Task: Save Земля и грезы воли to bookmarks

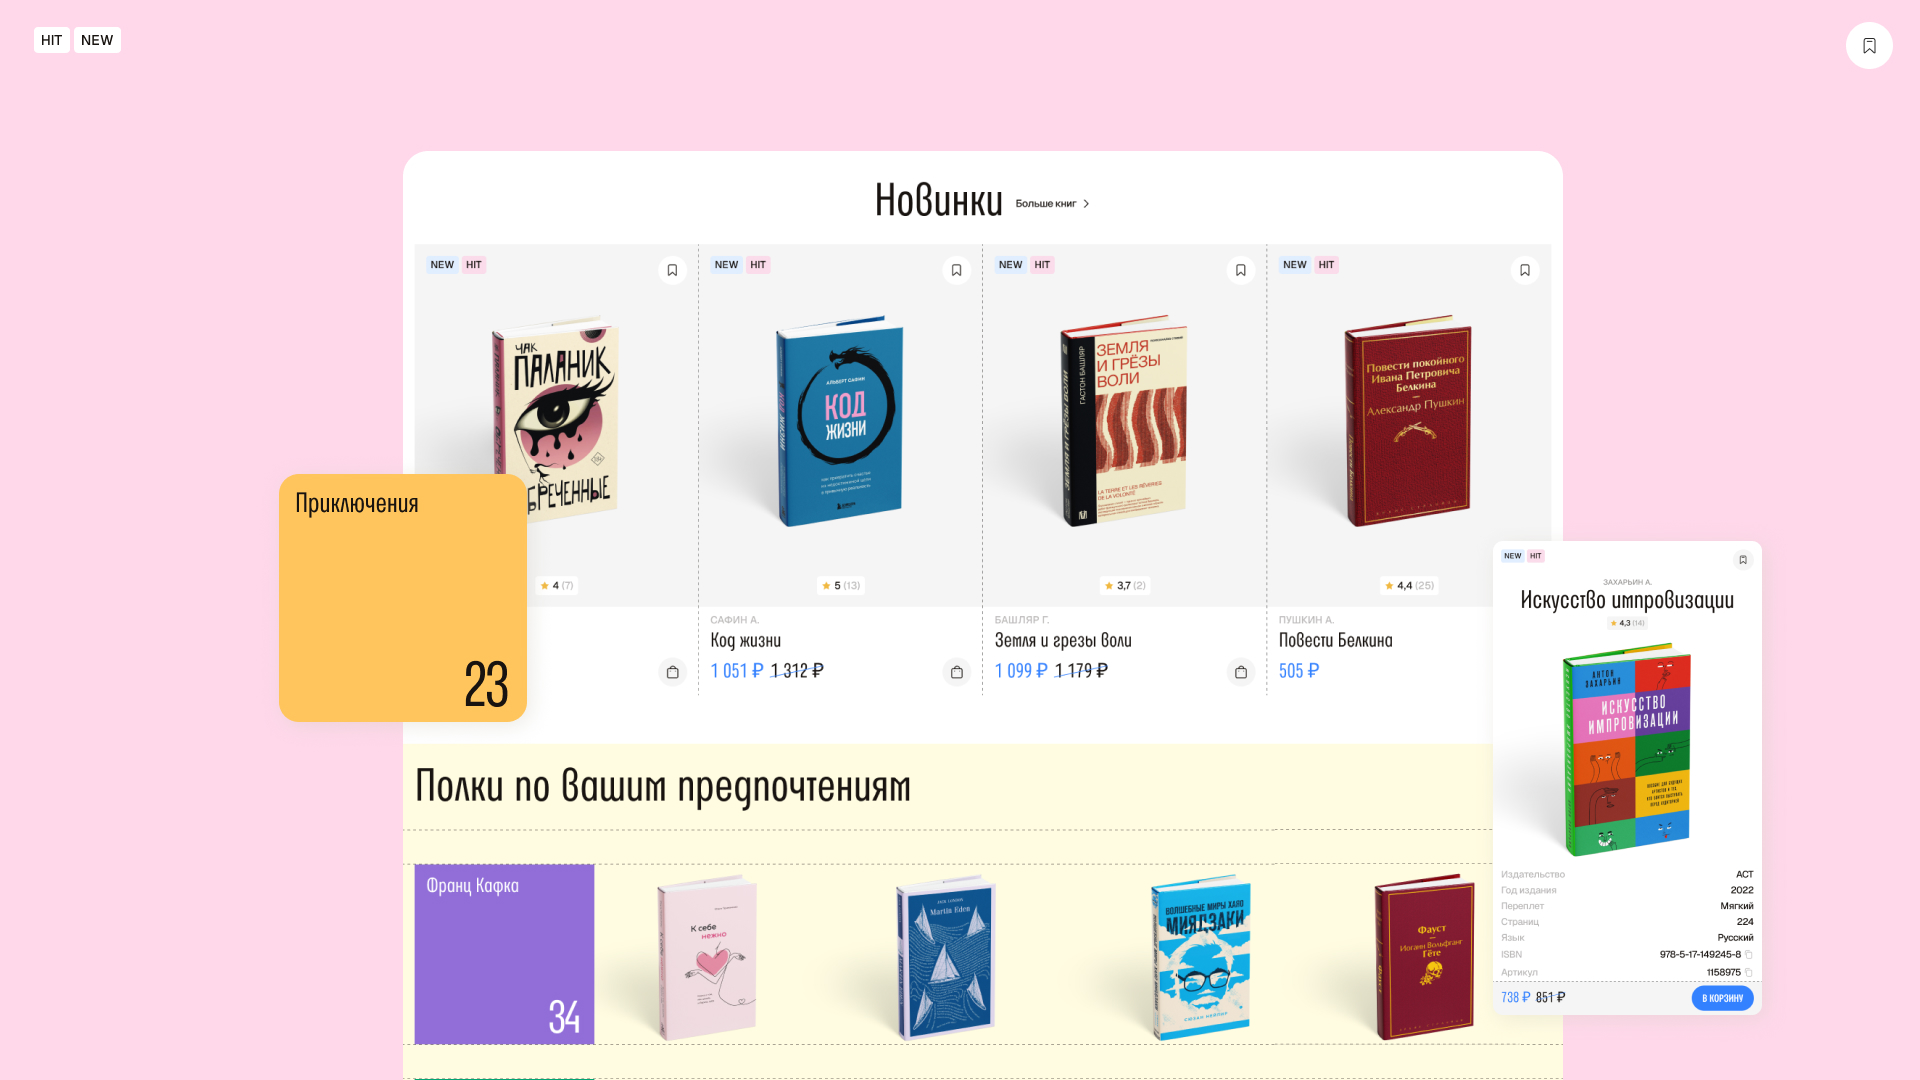Action: [x=1240, y=270]
